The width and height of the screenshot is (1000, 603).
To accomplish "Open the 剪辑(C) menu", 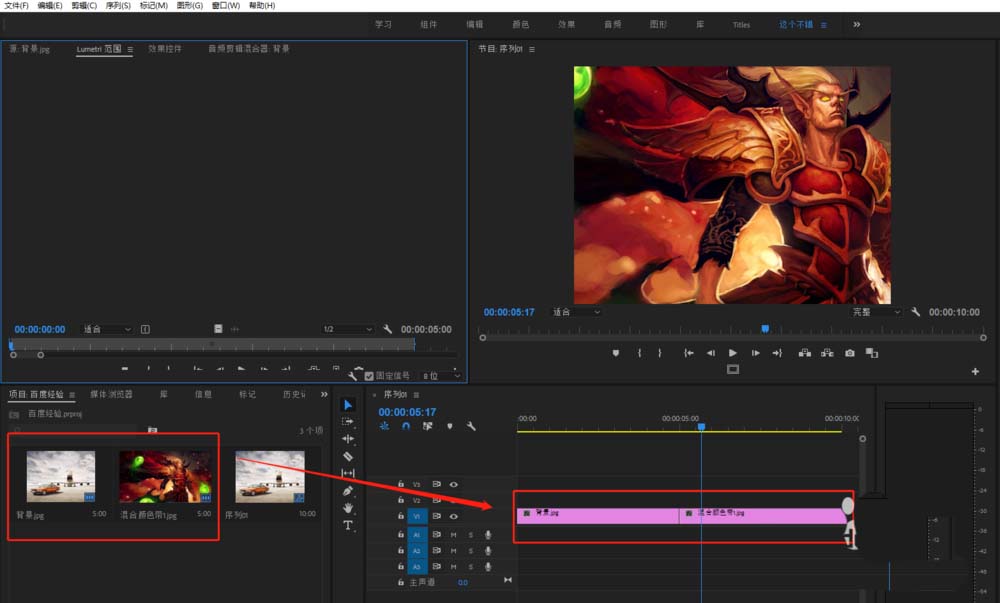I will (x=84, y=5).
